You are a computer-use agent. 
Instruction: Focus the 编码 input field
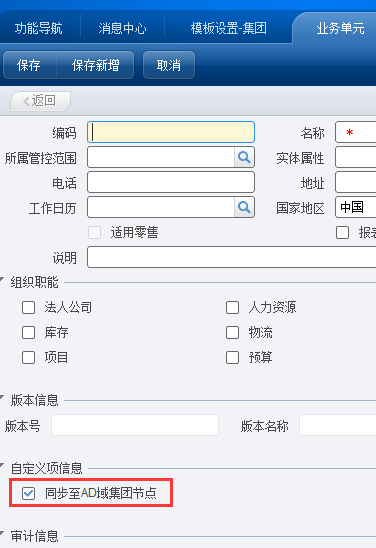171,132
